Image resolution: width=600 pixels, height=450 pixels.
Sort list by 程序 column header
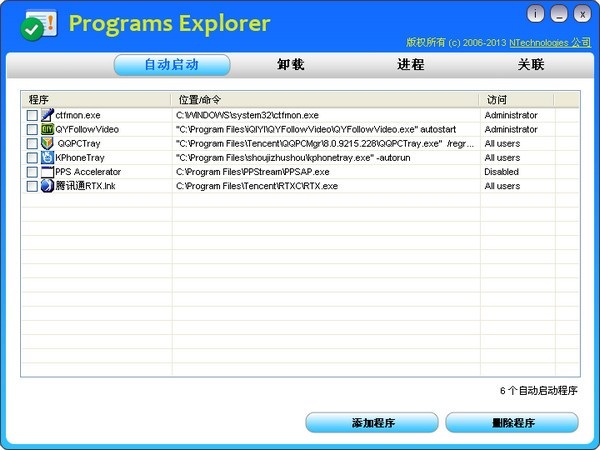(96, 100)
